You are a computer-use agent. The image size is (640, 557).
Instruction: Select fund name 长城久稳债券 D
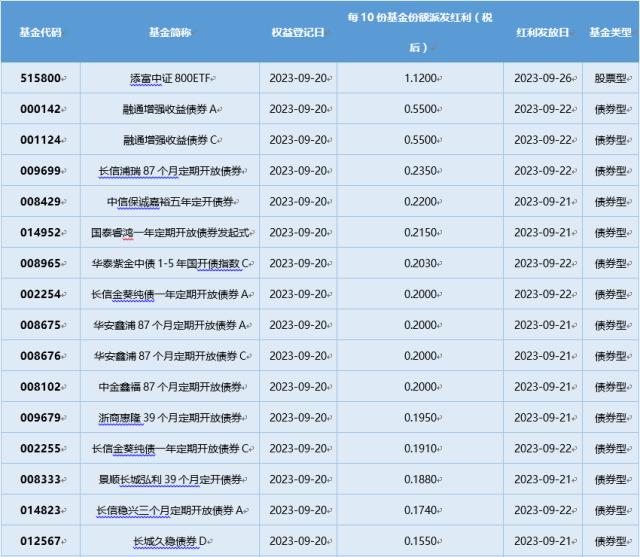tap(170, 541)
